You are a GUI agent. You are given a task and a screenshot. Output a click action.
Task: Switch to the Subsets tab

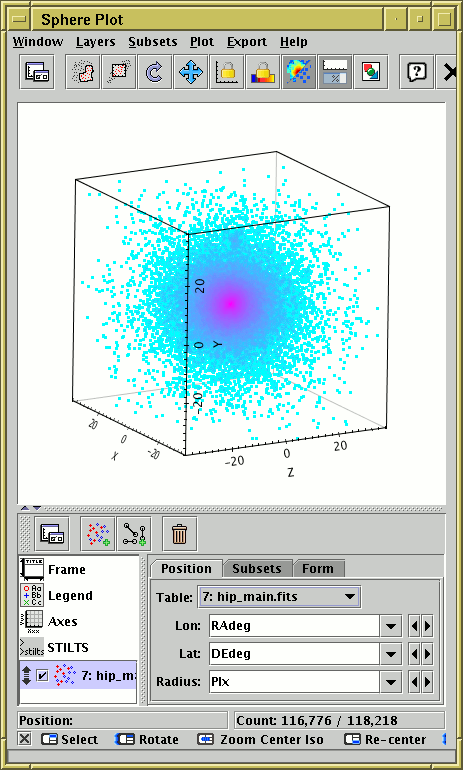click(257, 569)
